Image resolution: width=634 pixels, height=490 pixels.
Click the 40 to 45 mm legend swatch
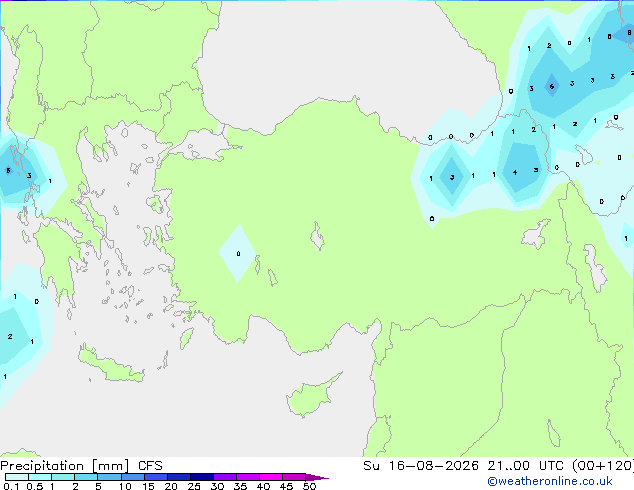pyautogui.click(x=271, y=477)
